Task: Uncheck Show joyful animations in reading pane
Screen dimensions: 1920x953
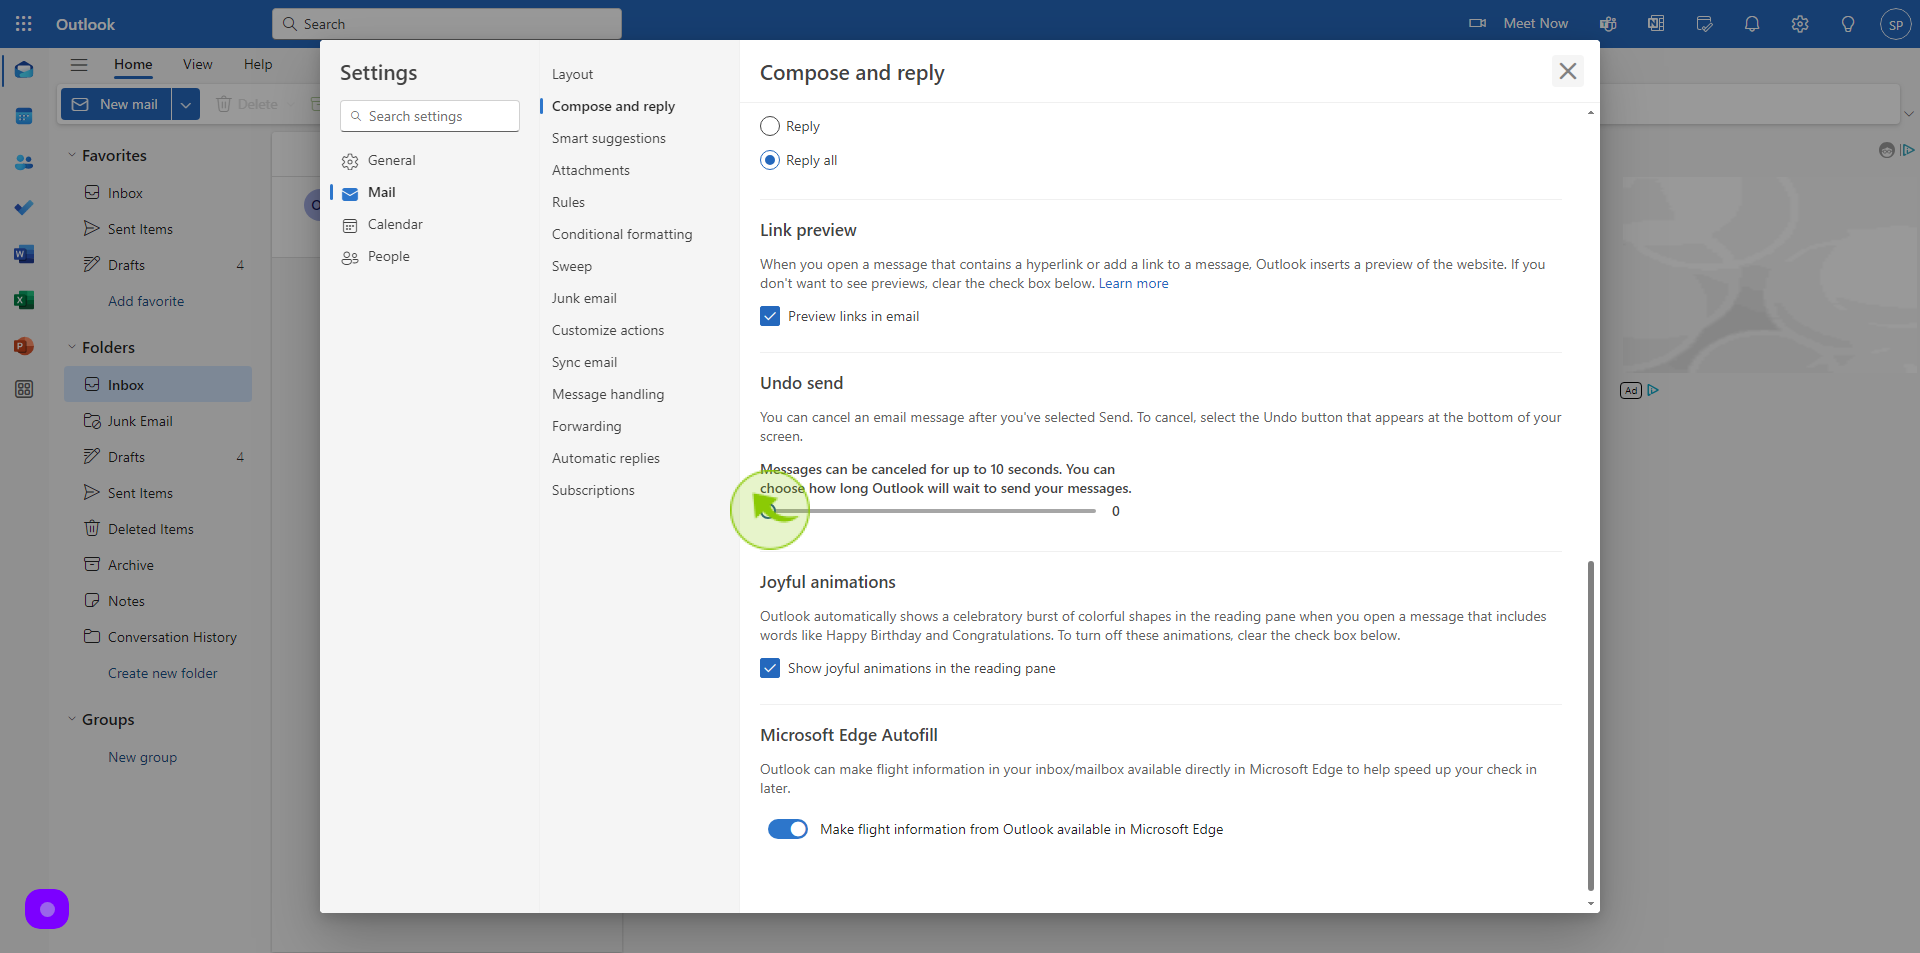Action: tap(770, 668)
